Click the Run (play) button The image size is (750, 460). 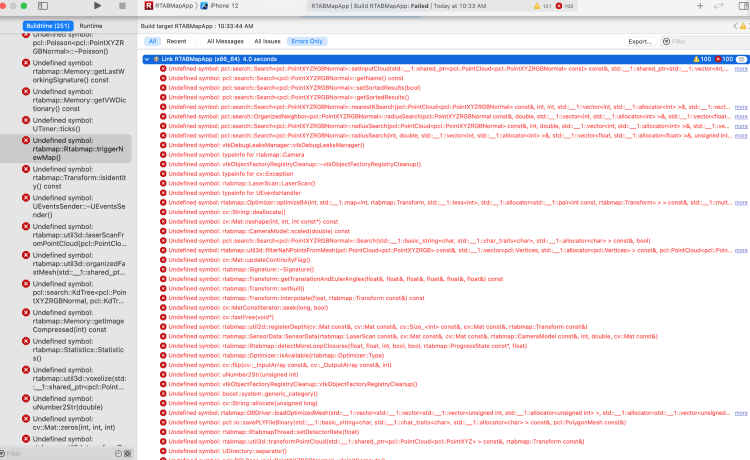[97, 6]
